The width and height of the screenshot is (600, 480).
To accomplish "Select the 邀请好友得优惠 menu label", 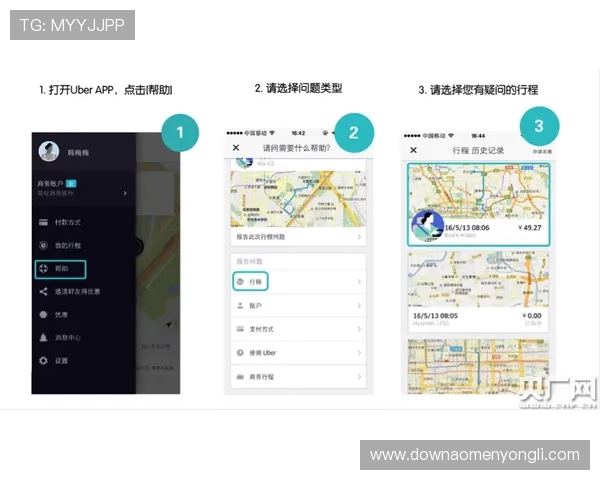I will (x=77, y=292).
